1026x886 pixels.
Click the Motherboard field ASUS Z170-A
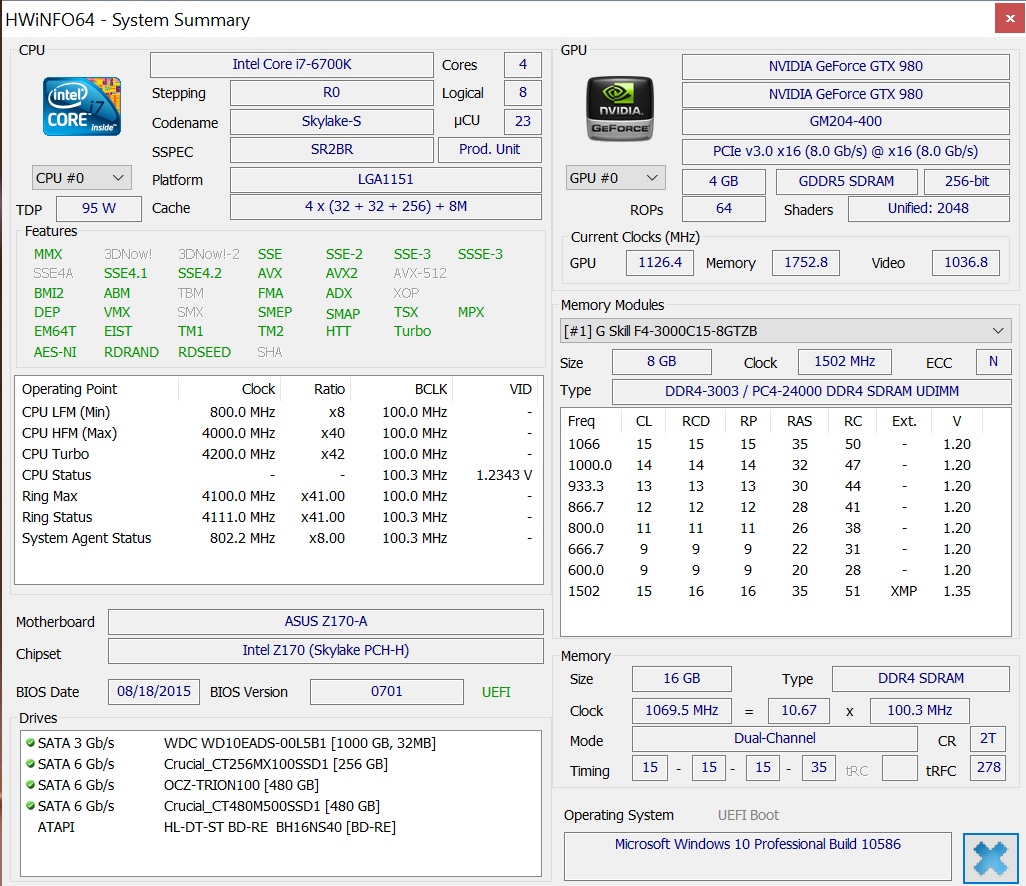(x=326, y=622)
